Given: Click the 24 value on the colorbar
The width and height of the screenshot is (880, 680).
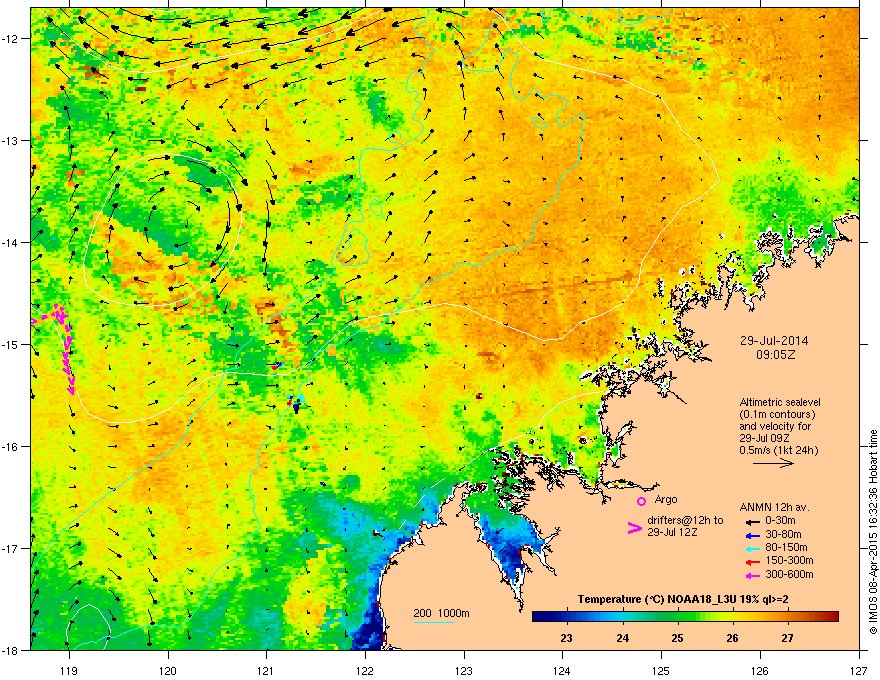Looking at the screenshot, I should 622,638.
